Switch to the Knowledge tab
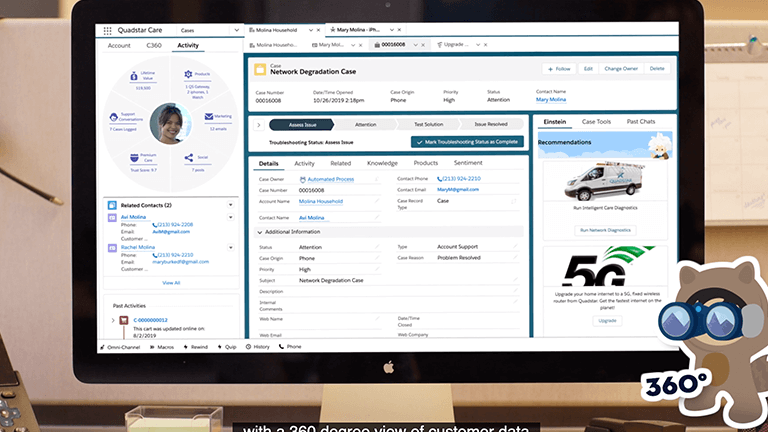The height and width of the screenshot is (432, 768). pos(382,163)
